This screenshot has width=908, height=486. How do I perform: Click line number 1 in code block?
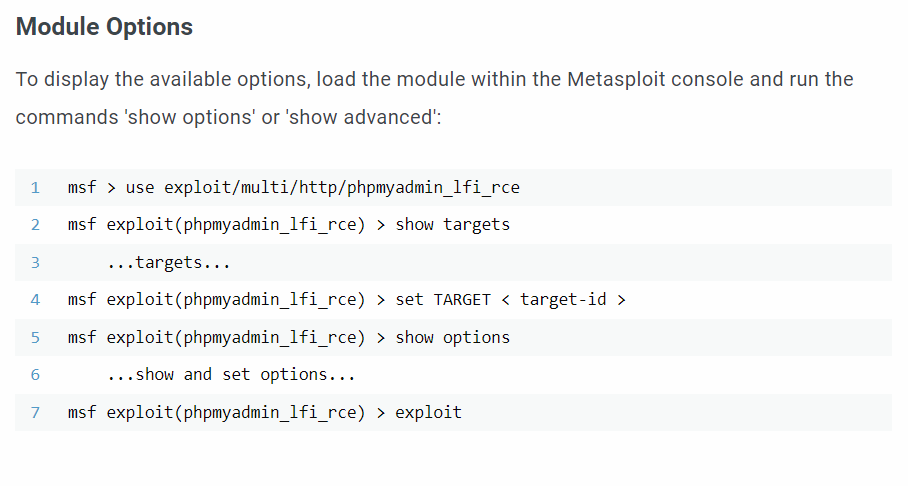point(35,188)
